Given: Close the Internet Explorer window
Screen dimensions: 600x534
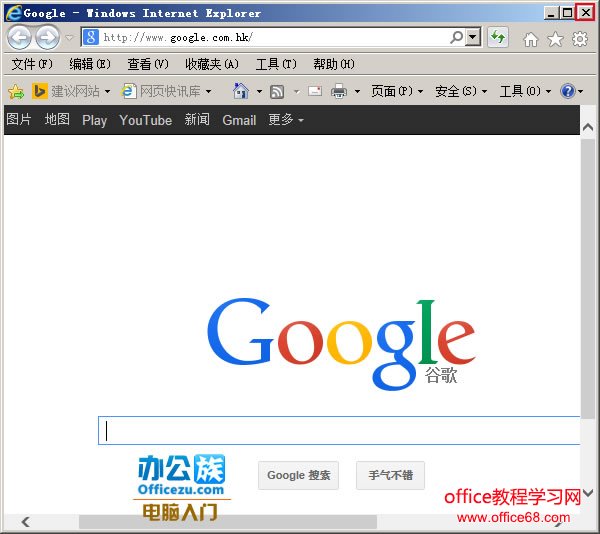Looking at the screenshot, I should (585, 13).
